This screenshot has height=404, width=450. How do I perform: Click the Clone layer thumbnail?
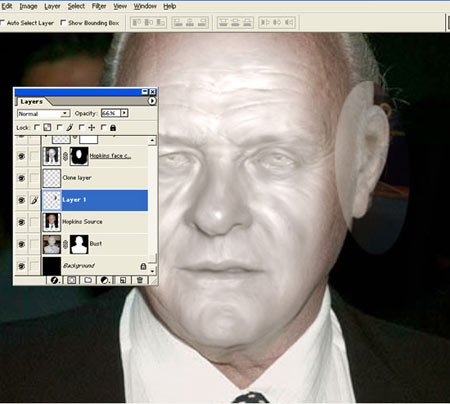(x=52, y=178)
